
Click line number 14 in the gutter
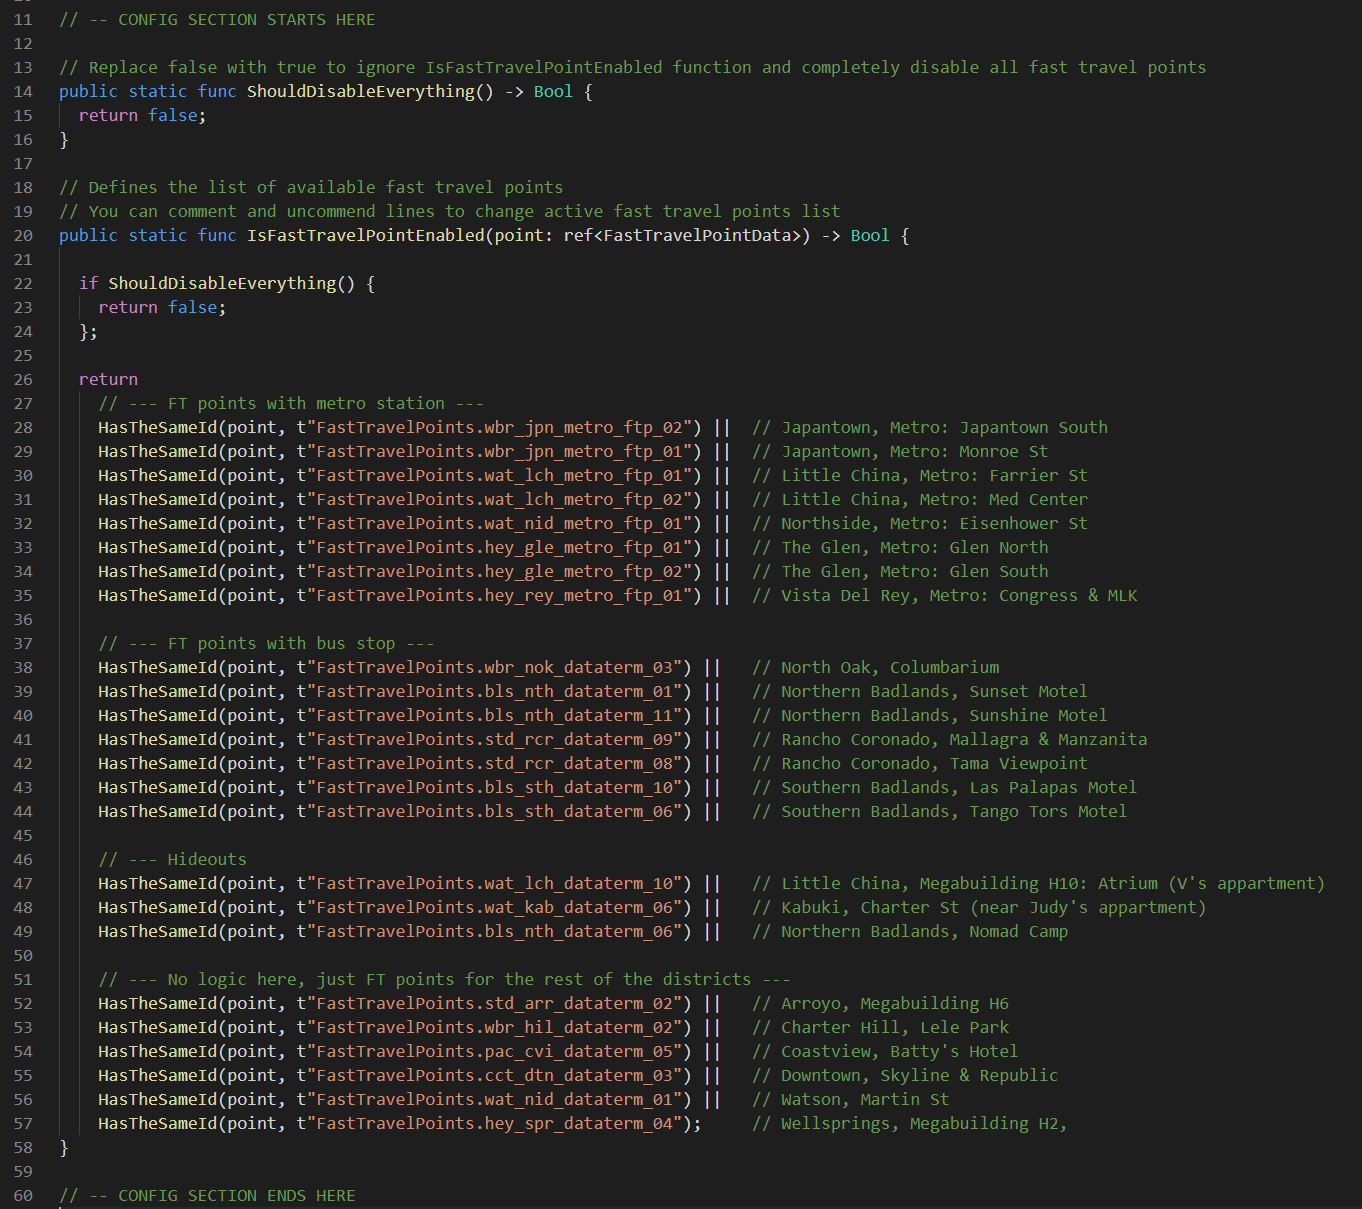point(23,91)
